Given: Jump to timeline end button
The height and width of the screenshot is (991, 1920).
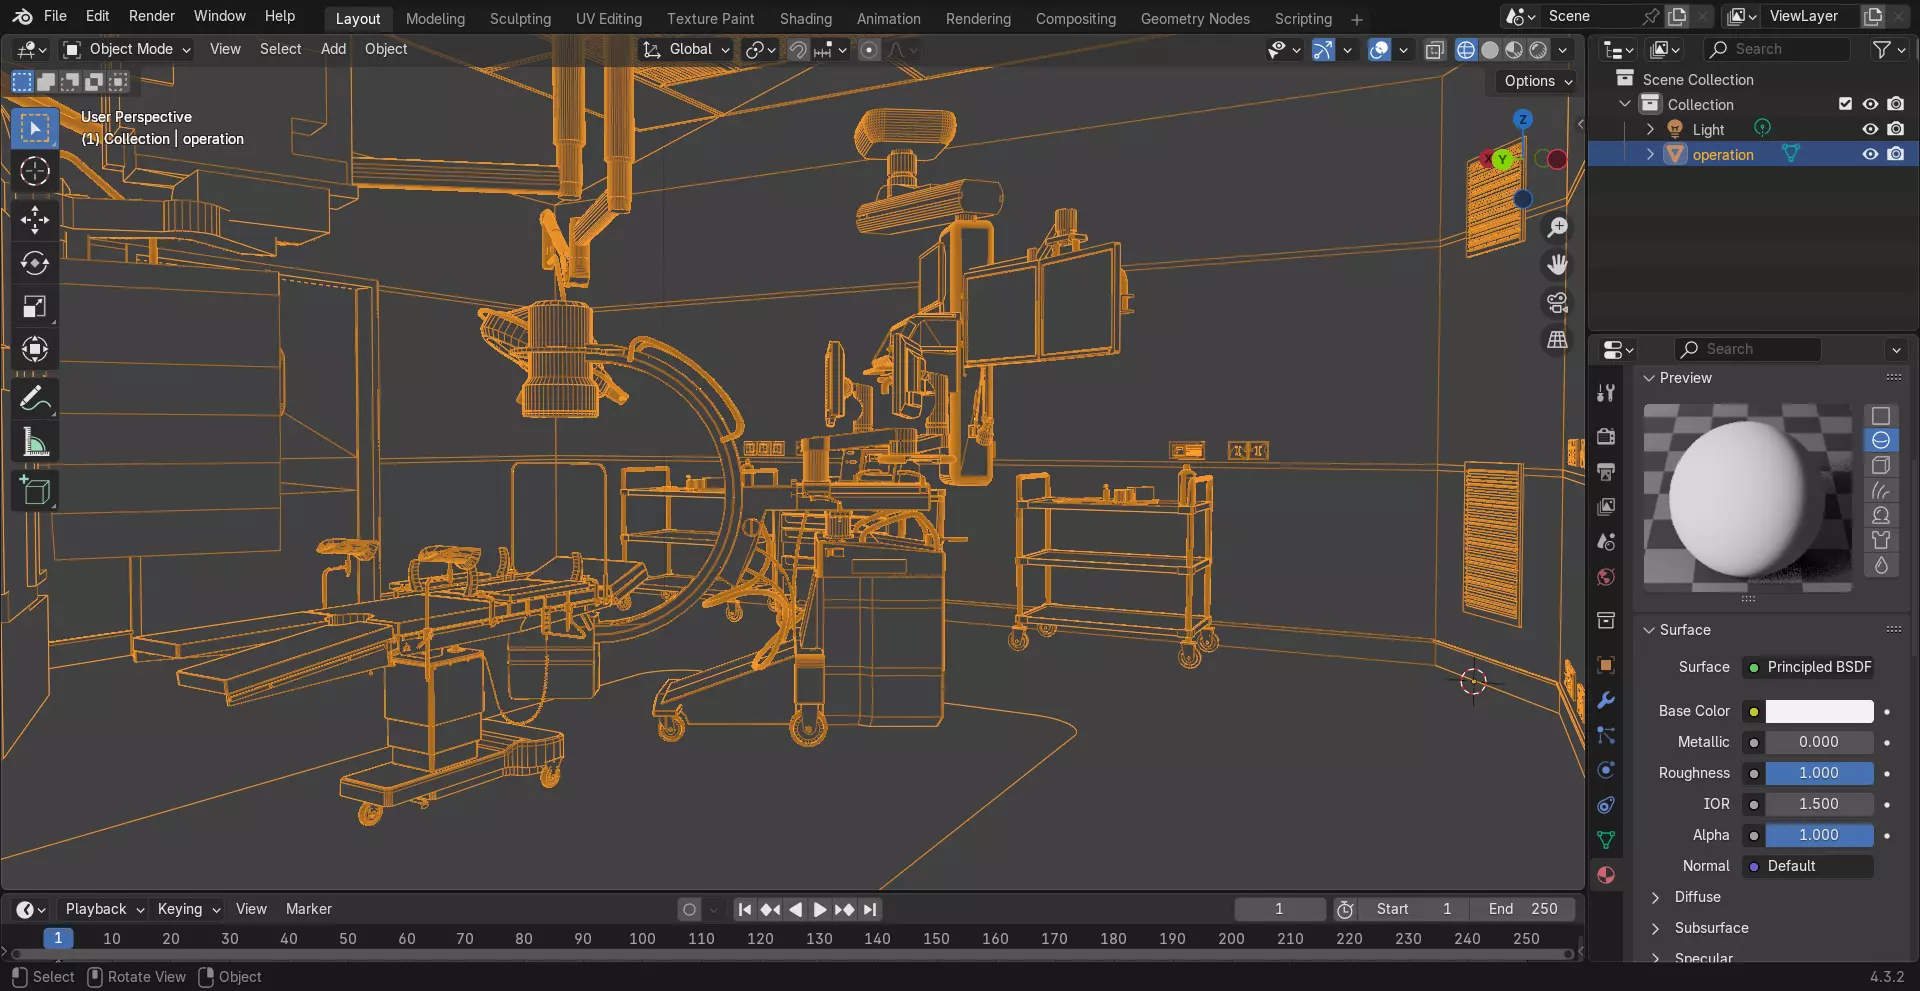Looking at the screenshot, I should (x=870, y=909).
